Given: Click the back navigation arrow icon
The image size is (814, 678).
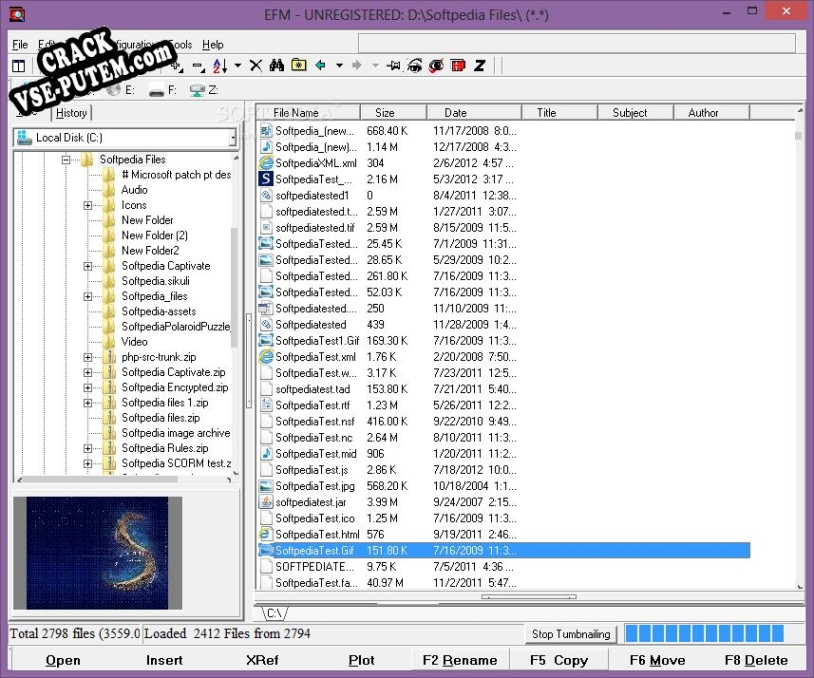Looking at the screenshot, I should tap(319, 66).
